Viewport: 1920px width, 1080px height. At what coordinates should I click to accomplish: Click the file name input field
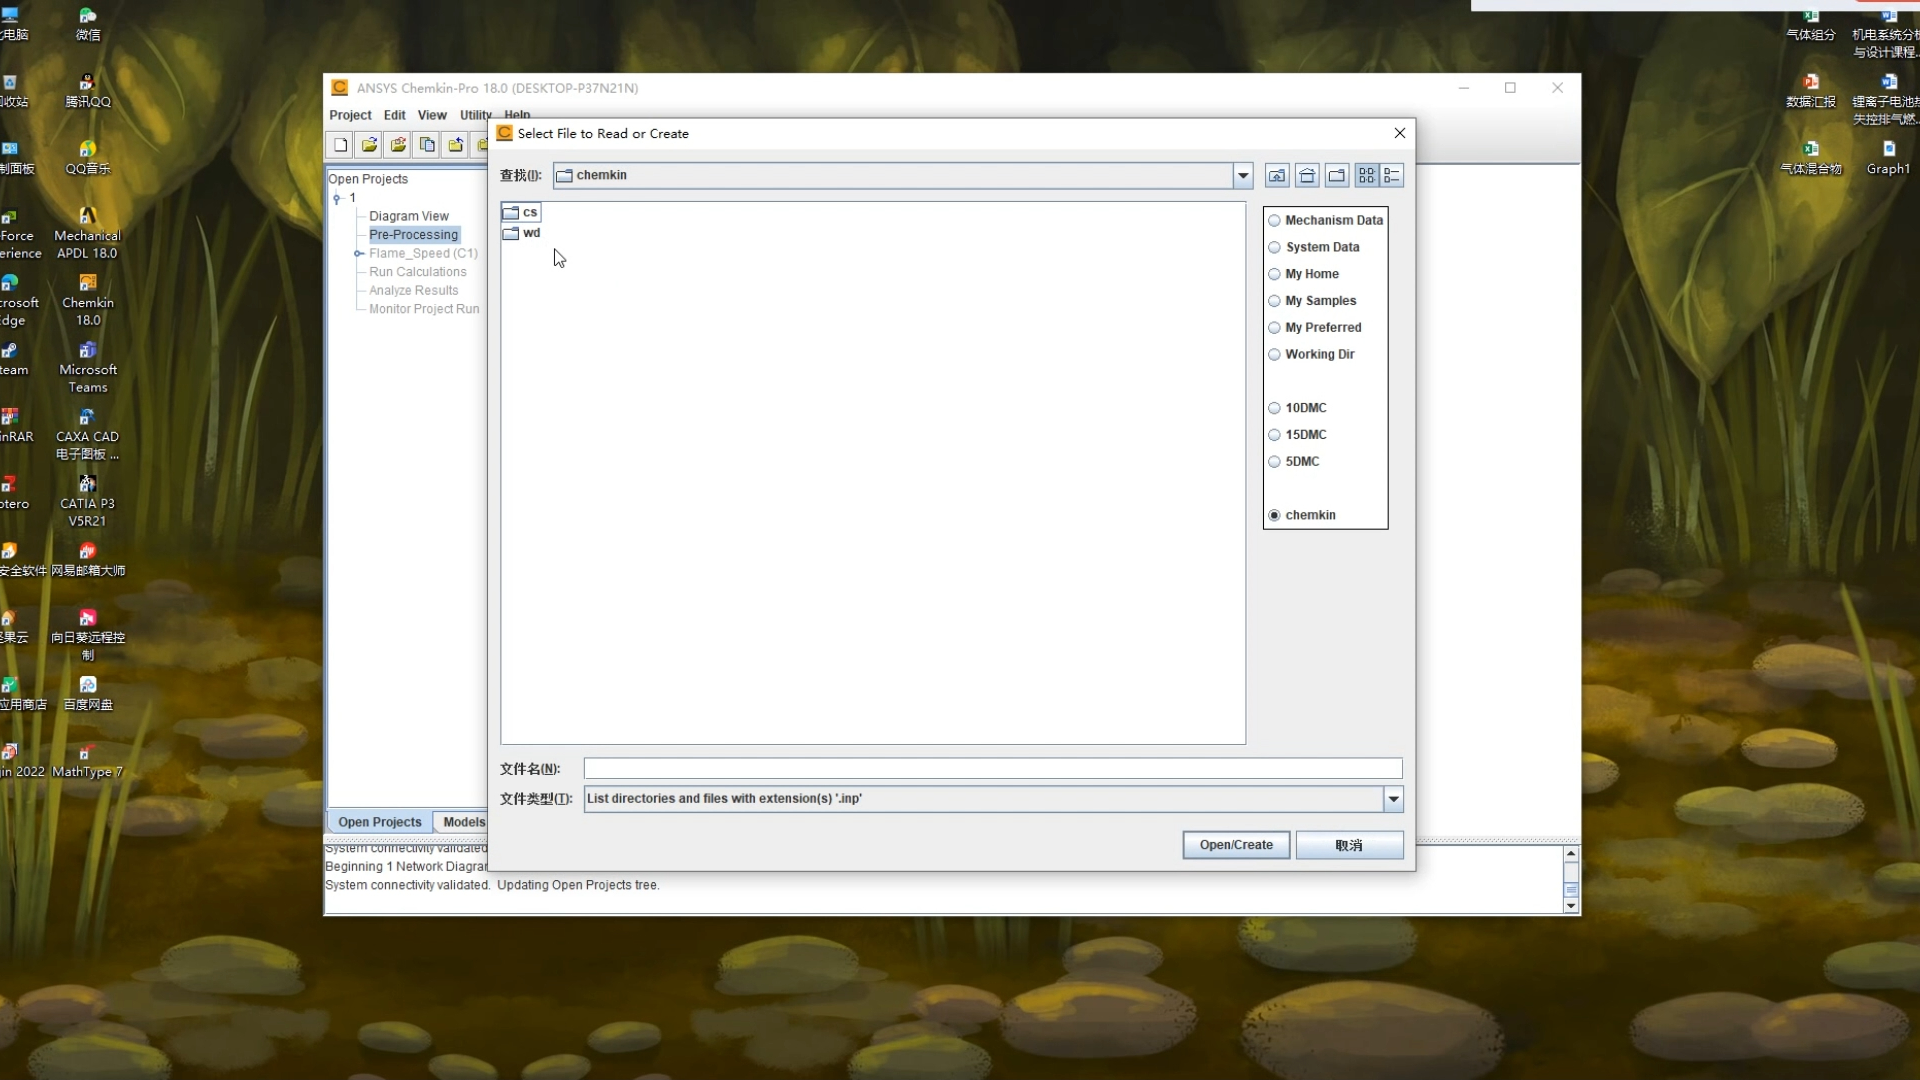click(x=993, y=769)
